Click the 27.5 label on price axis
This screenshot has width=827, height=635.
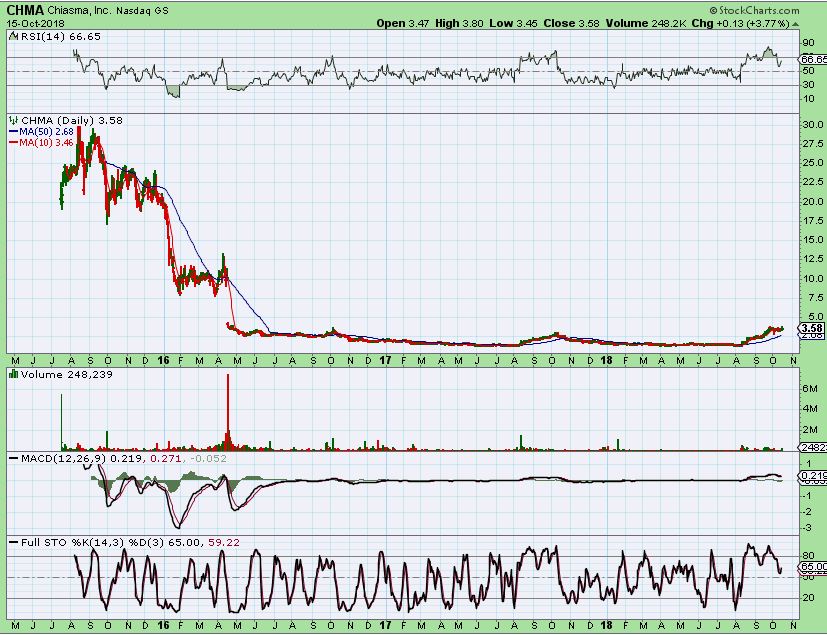[x=813, y=143]
